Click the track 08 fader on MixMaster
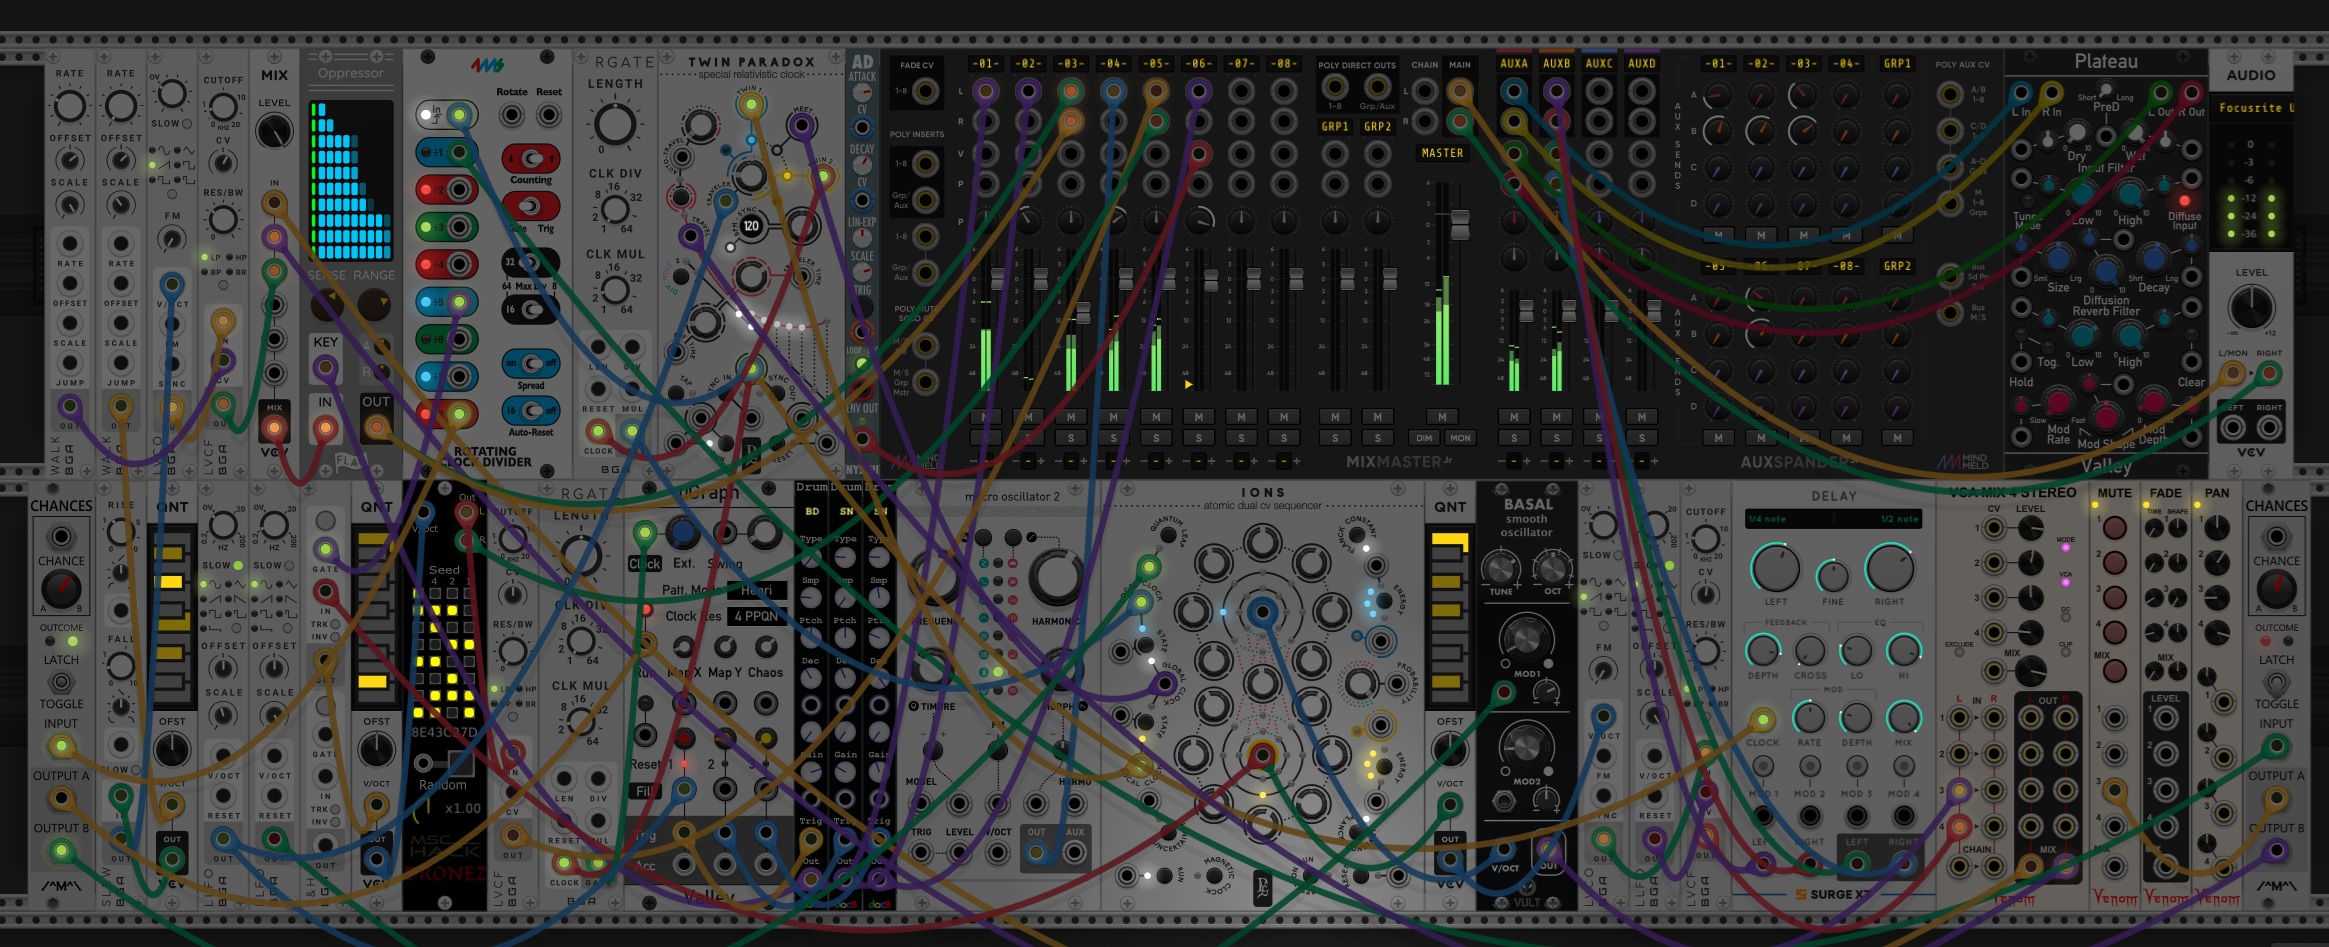Viewport: 2329px width, 947px height. pos(1295,277)
